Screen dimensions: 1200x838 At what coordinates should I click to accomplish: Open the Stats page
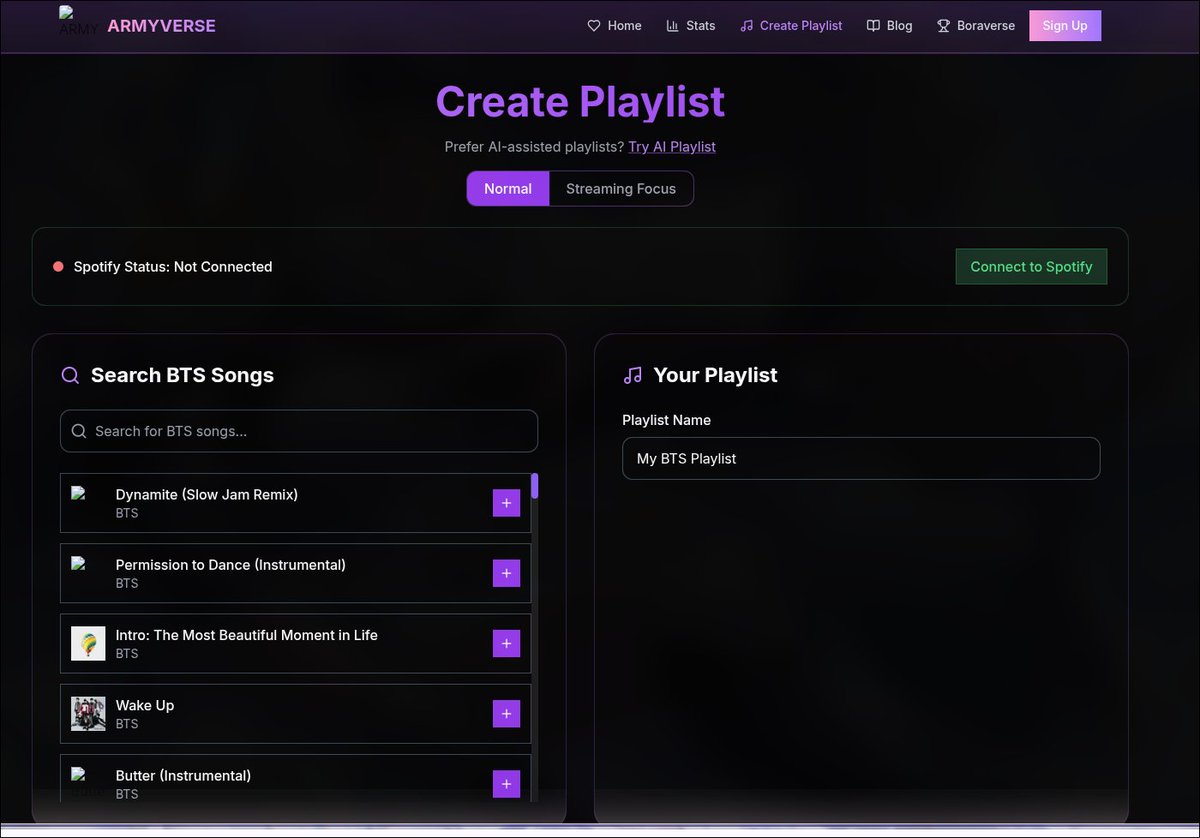[690, 26]
